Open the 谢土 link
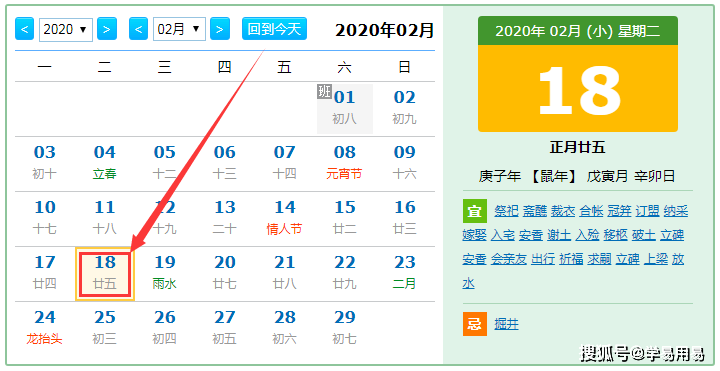Screen dimensions: 720x371 (559, 235)
